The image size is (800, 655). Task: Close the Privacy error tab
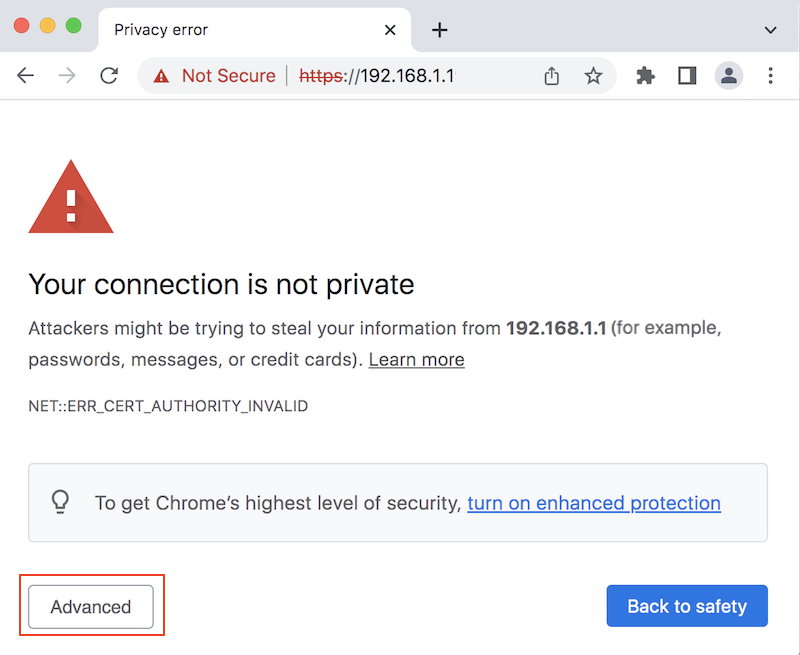(391, 30)
